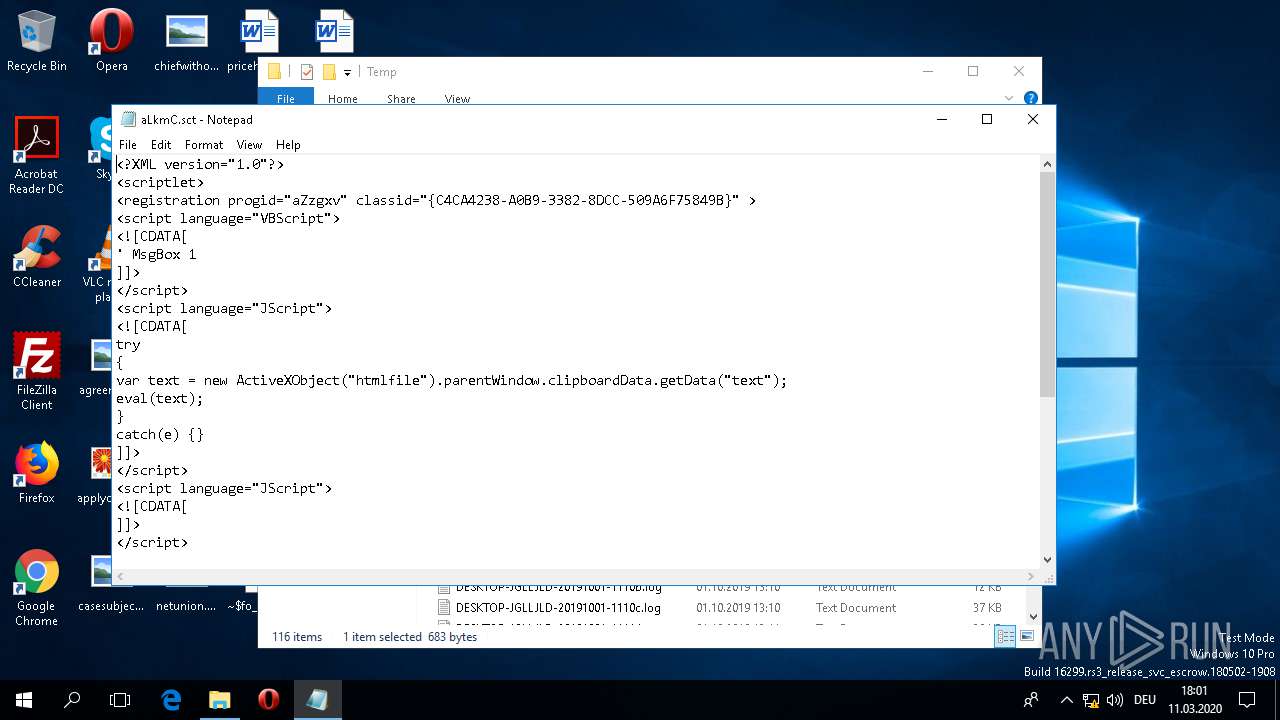The height and width of the screenshot is (720, 1280).
Task: Switch Explorer to large icons view
Action: (x=1026, y=637)
